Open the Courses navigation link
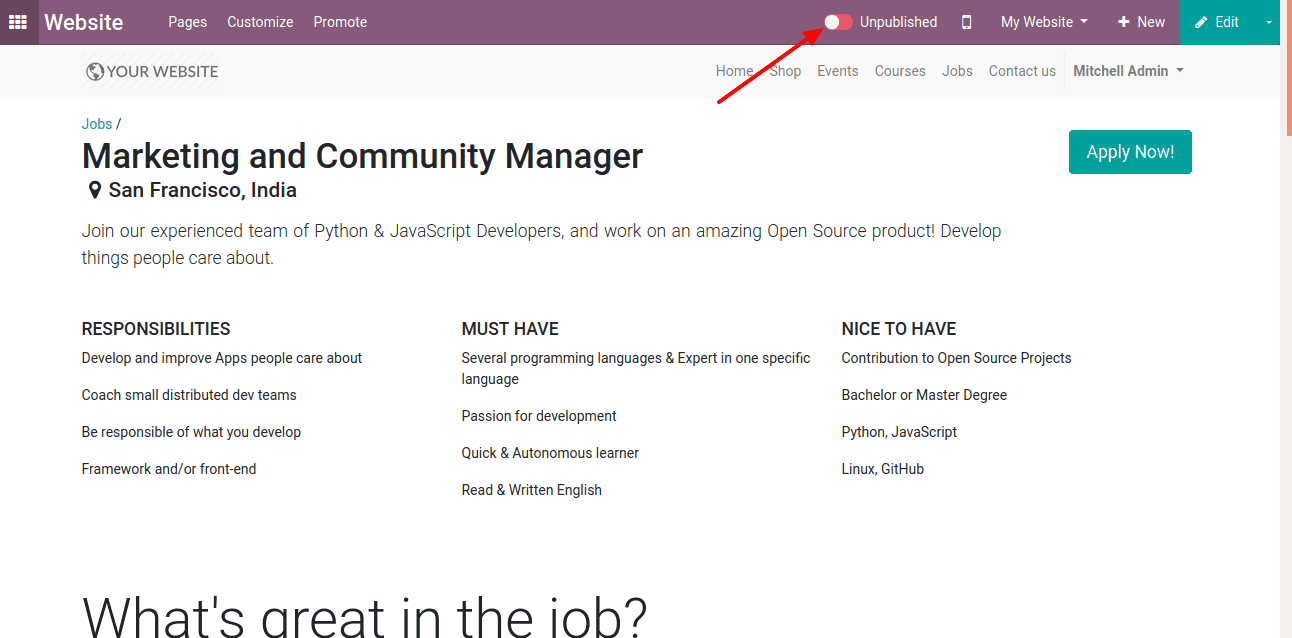The height and width of the screenshot is (638, 1292). [x=900, y=71]
